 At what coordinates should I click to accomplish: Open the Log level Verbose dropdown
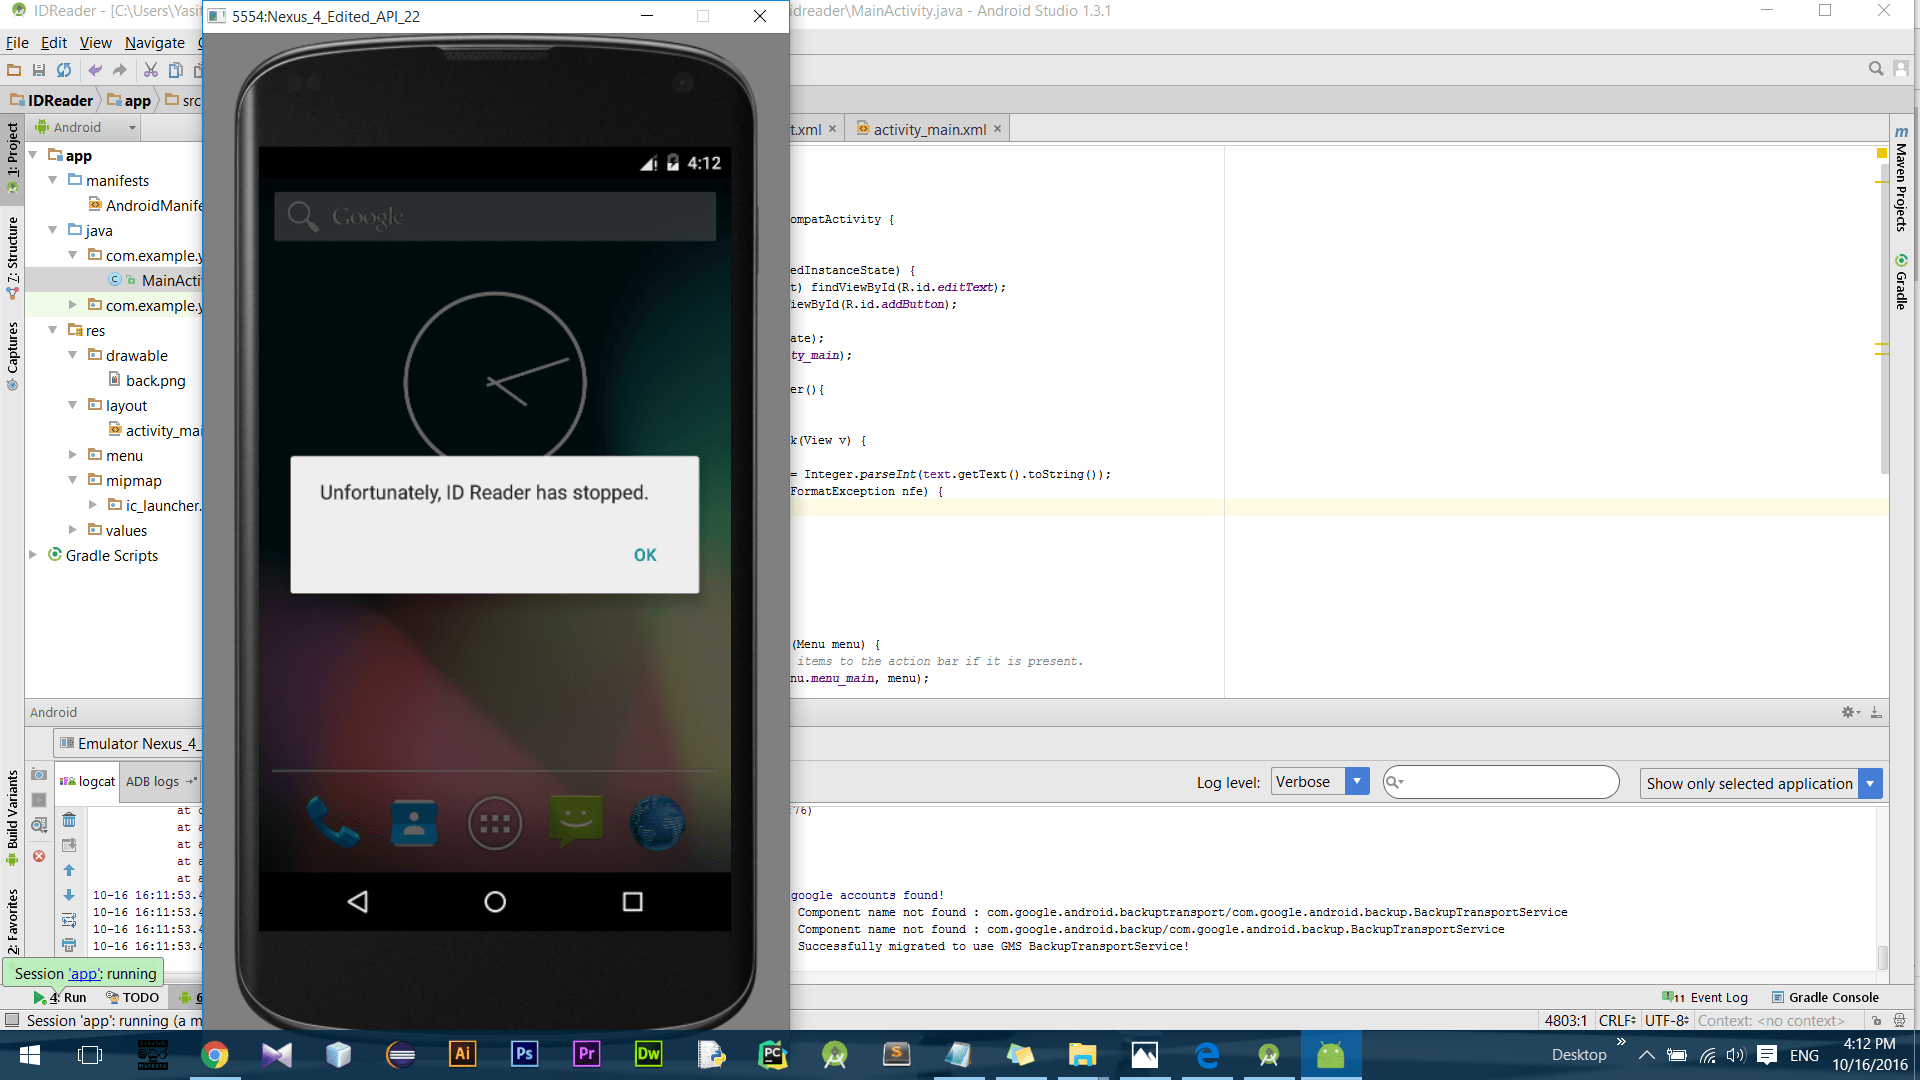pyautogui.click(x=1319, y=782)
